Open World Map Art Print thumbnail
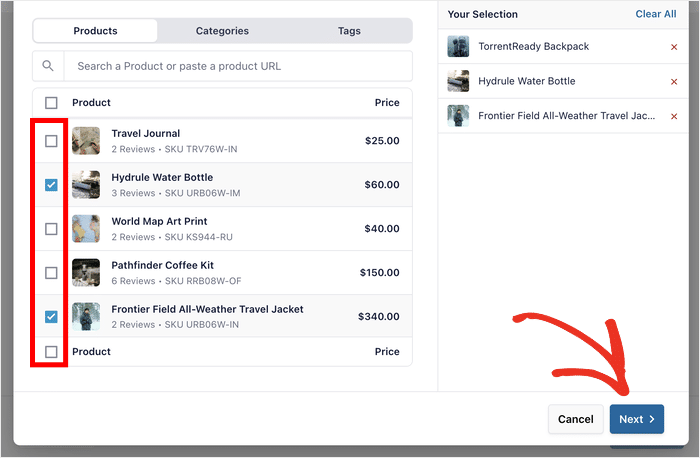This screenshot has height=458, width=700. click(x=86, y=229)
